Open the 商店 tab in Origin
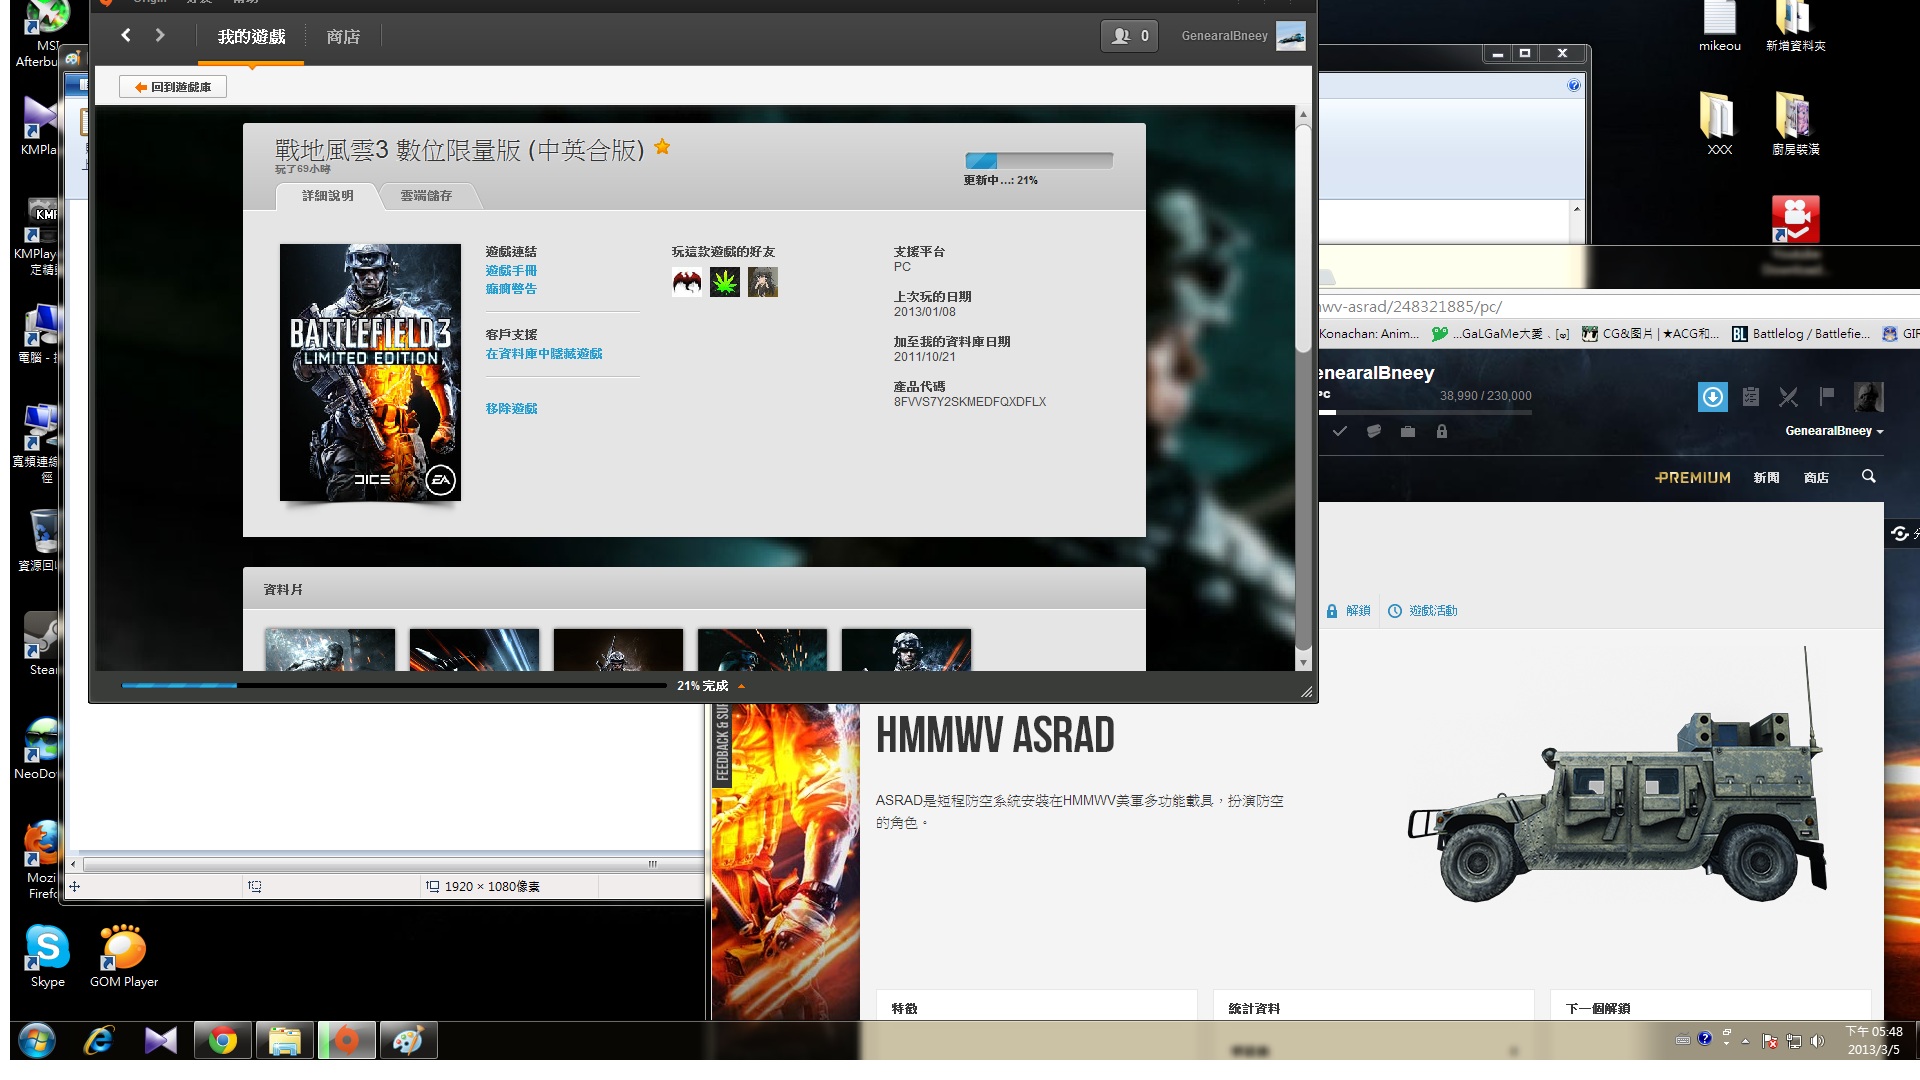 [343, 37]
